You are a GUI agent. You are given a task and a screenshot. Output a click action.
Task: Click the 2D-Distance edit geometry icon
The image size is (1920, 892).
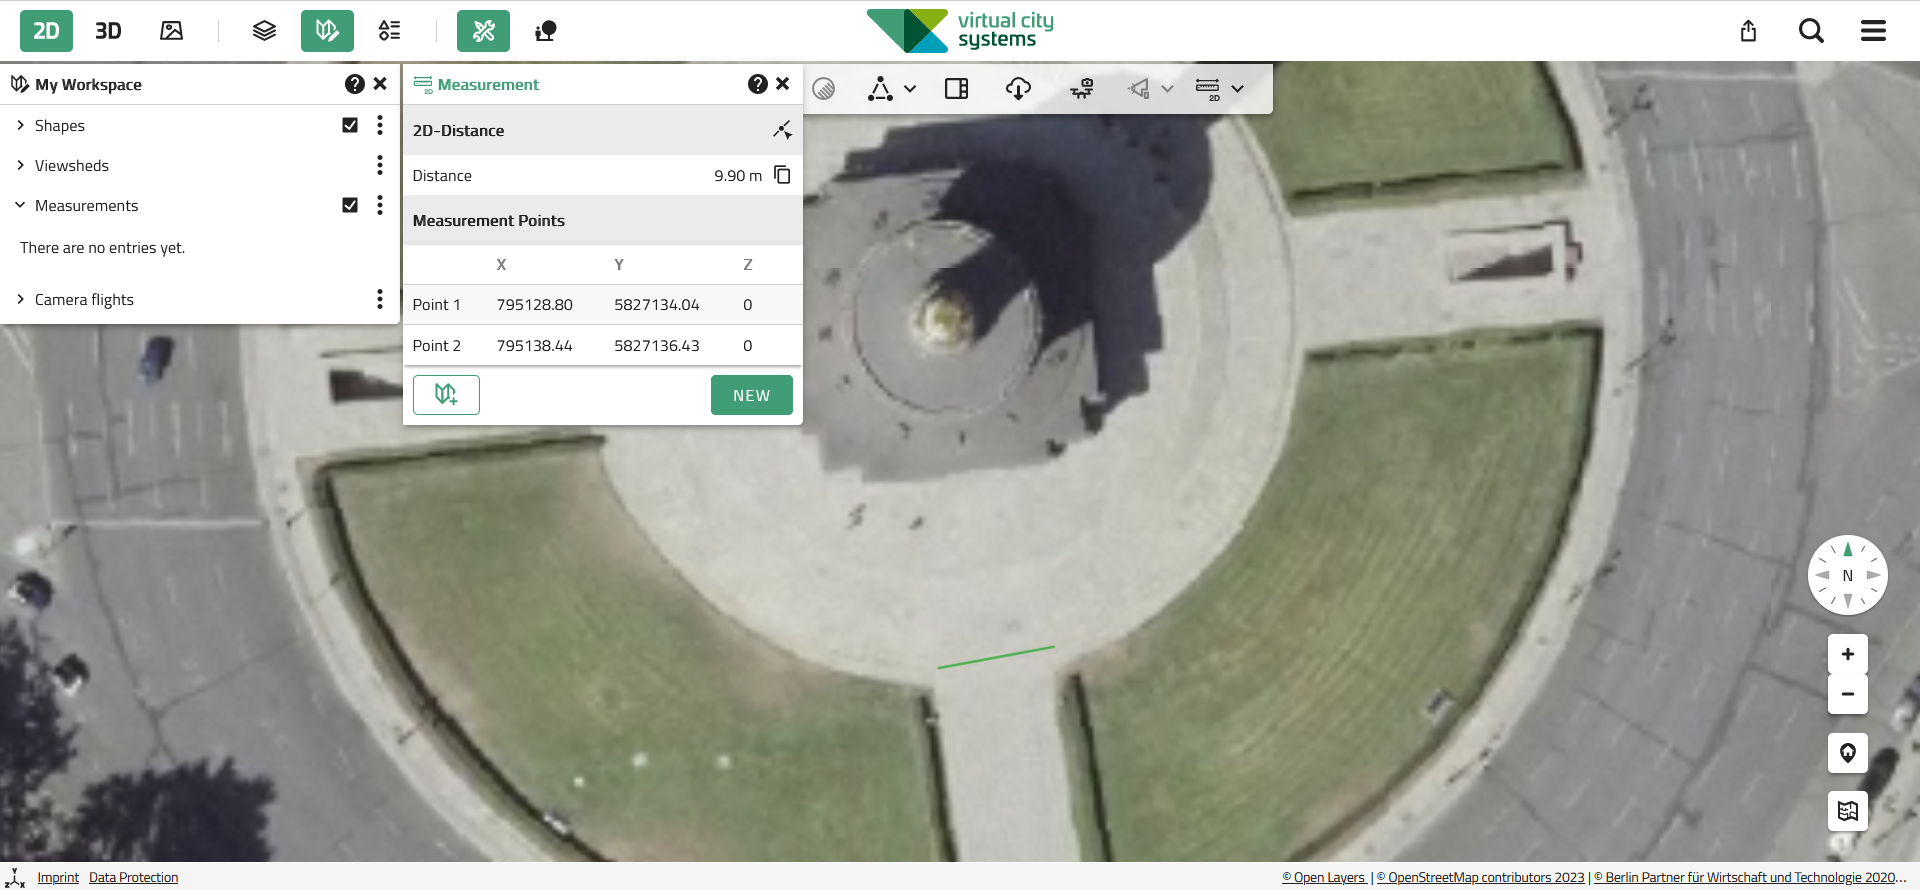point(782,130)
